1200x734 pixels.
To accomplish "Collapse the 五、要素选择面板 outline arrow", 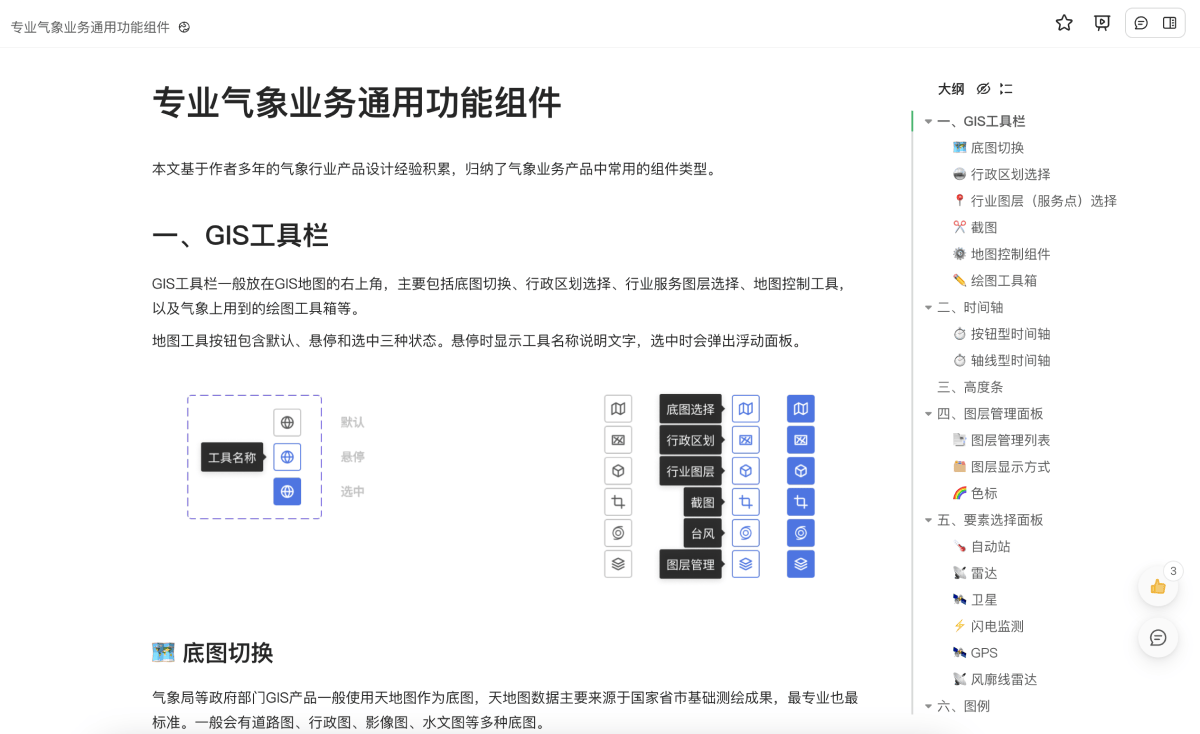I will coord(928,521).
